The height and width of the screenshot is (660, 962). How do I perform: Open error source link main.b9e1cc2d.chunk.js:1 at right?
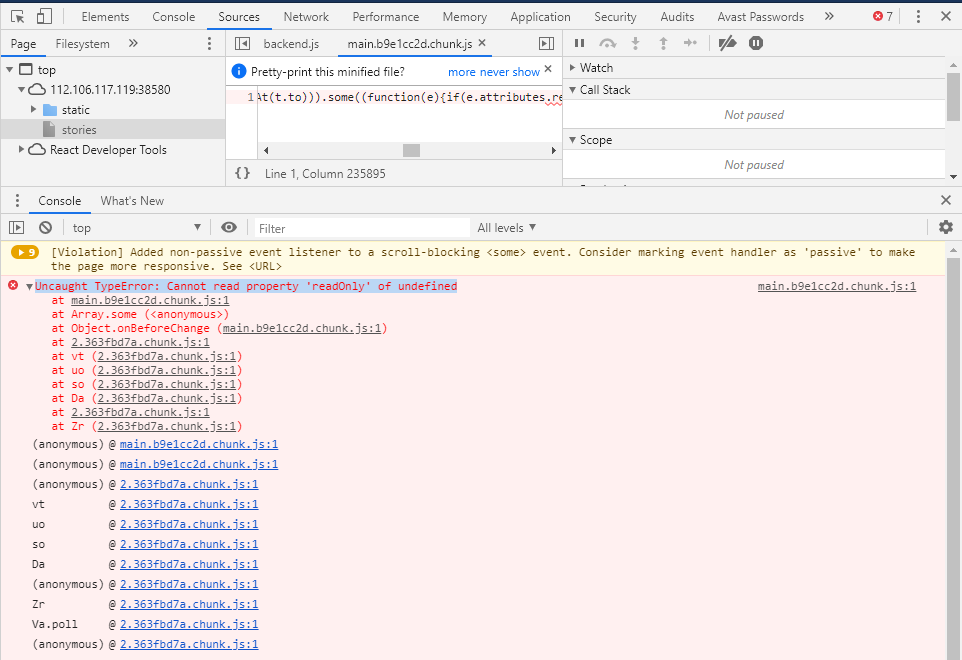(x=837, y=286)
